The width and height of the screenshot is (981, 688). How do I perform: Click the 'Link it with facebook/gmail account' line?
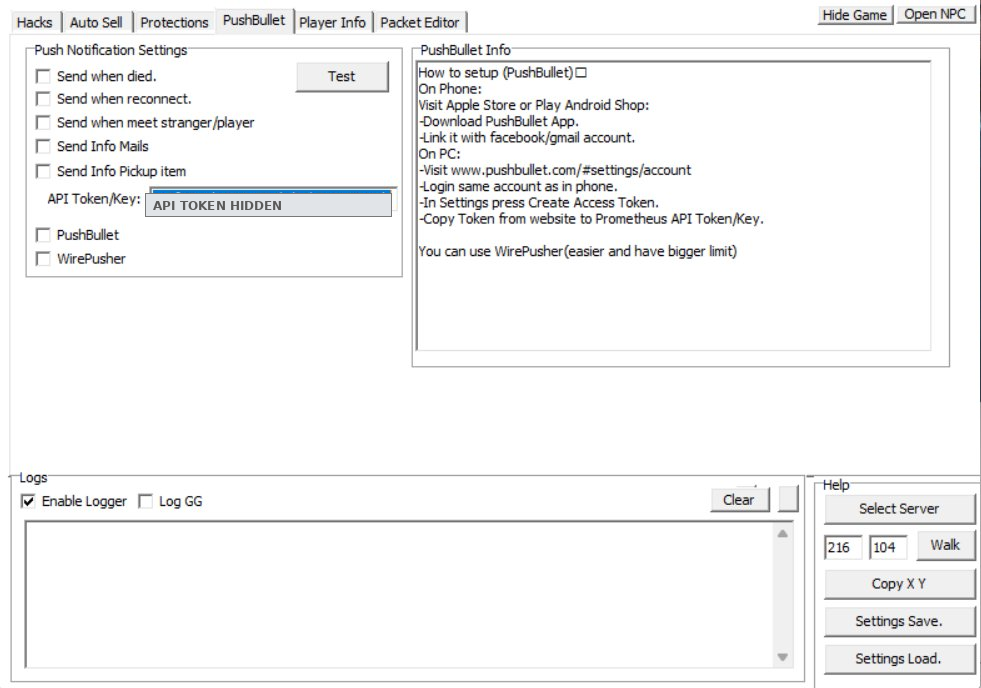527,138
